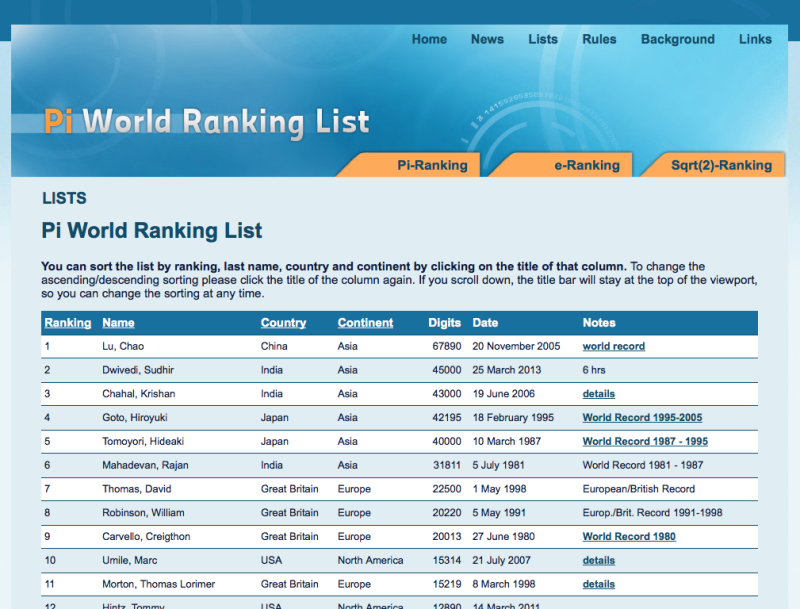Click the Pi logo in the page header

point(56,120)
